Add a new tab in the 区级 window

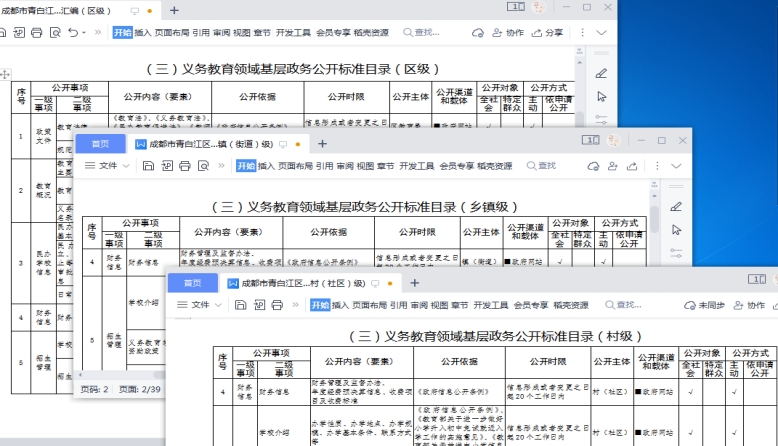[174, 10]
